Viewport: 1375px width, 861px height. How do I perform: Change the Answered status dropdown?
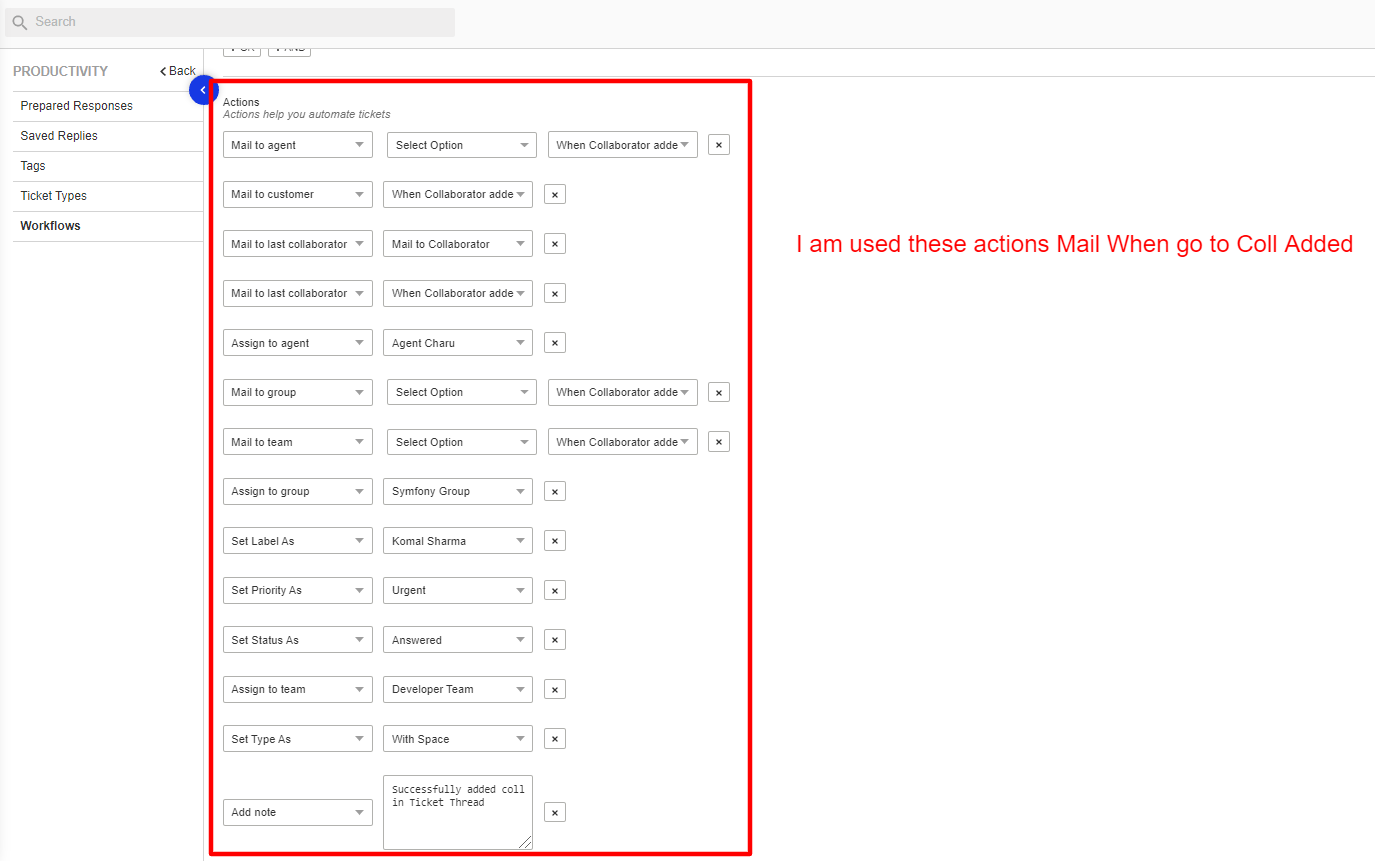[x=458, y=640]
